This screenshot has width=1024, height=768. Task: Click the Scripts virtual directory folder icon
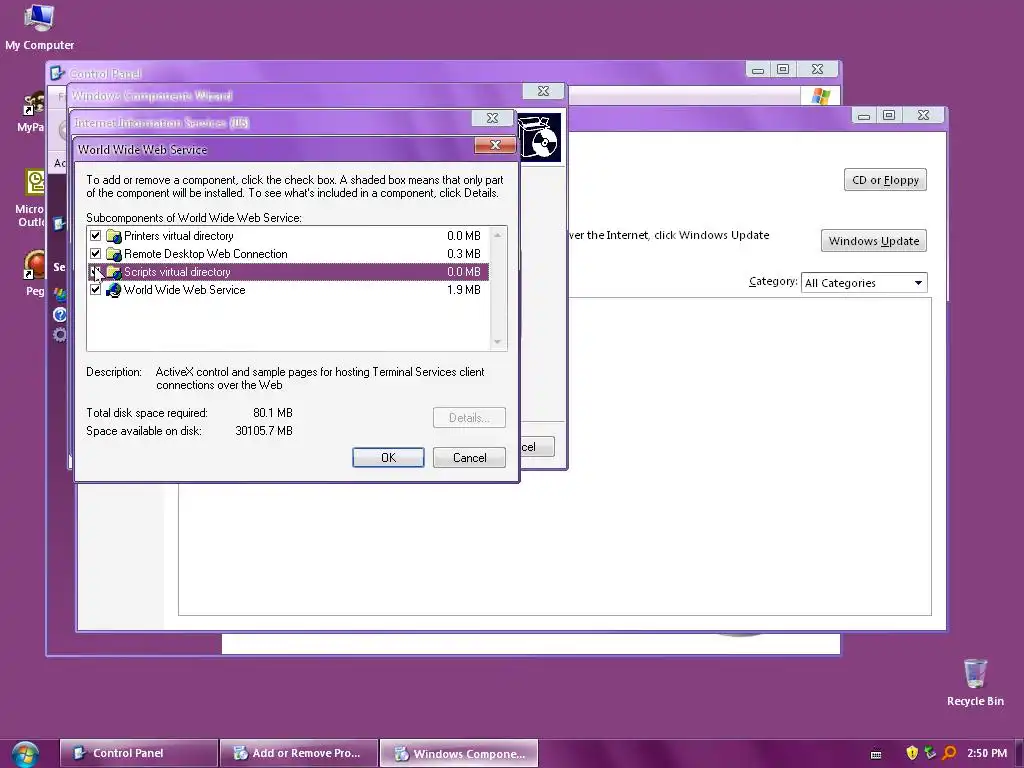click(x=114, y=272)
